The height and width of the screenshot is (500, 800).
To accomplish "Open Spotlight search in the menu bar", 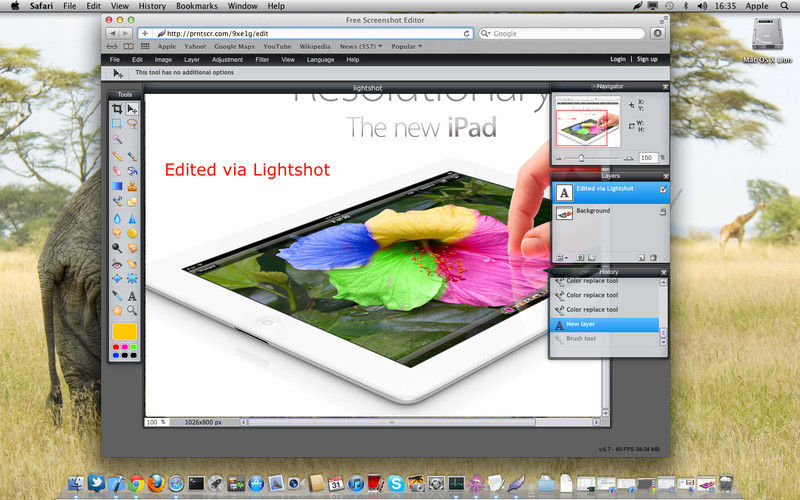I will (x=784, y=6).
